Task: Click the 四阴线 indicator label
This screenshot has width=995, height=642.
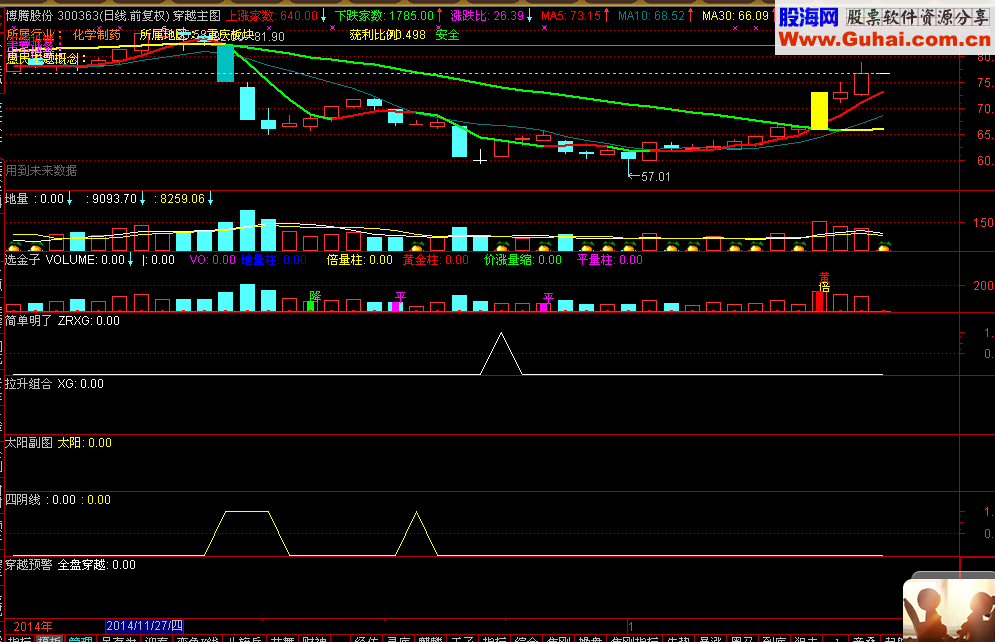Action: [x=23, y=500]
